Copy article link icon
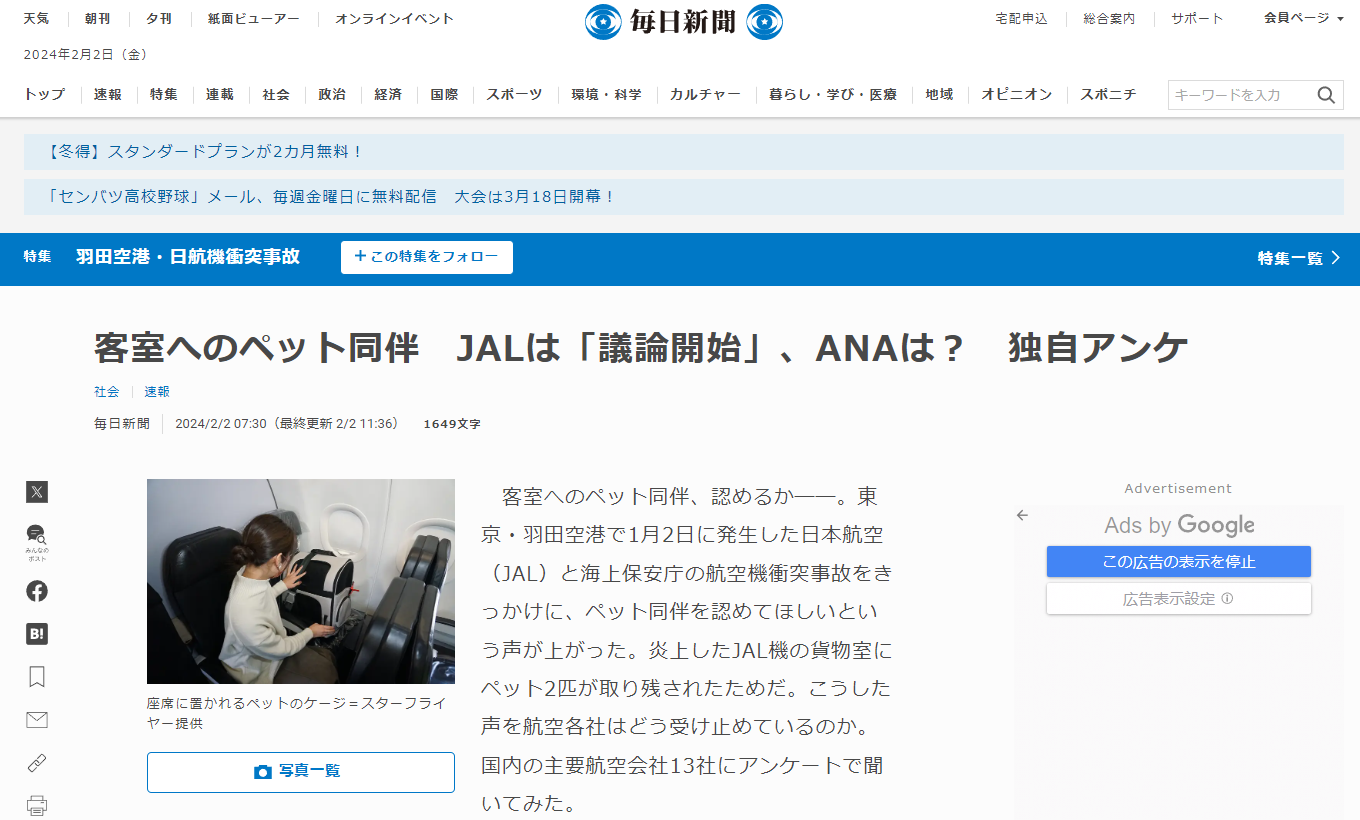This screenshot has height=820, width=1360. (x=37, y=763)
